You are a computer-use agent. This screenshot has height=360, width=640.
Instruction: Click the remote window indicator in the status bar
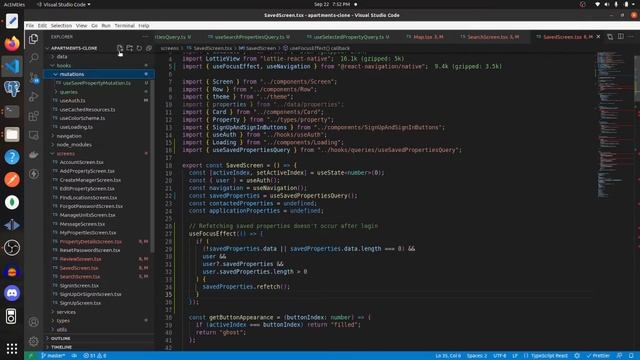coord(30,356)
